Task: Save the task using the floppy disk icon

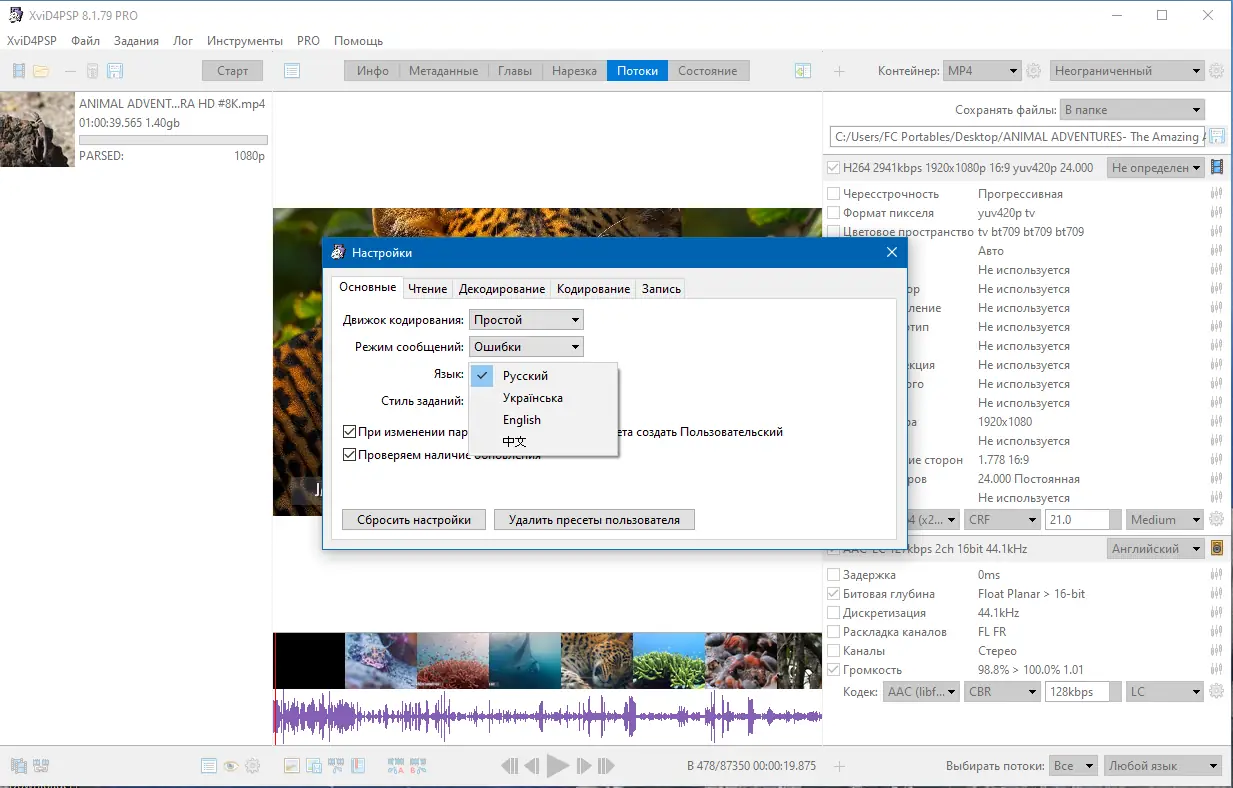Action: (x=114, y=70)
